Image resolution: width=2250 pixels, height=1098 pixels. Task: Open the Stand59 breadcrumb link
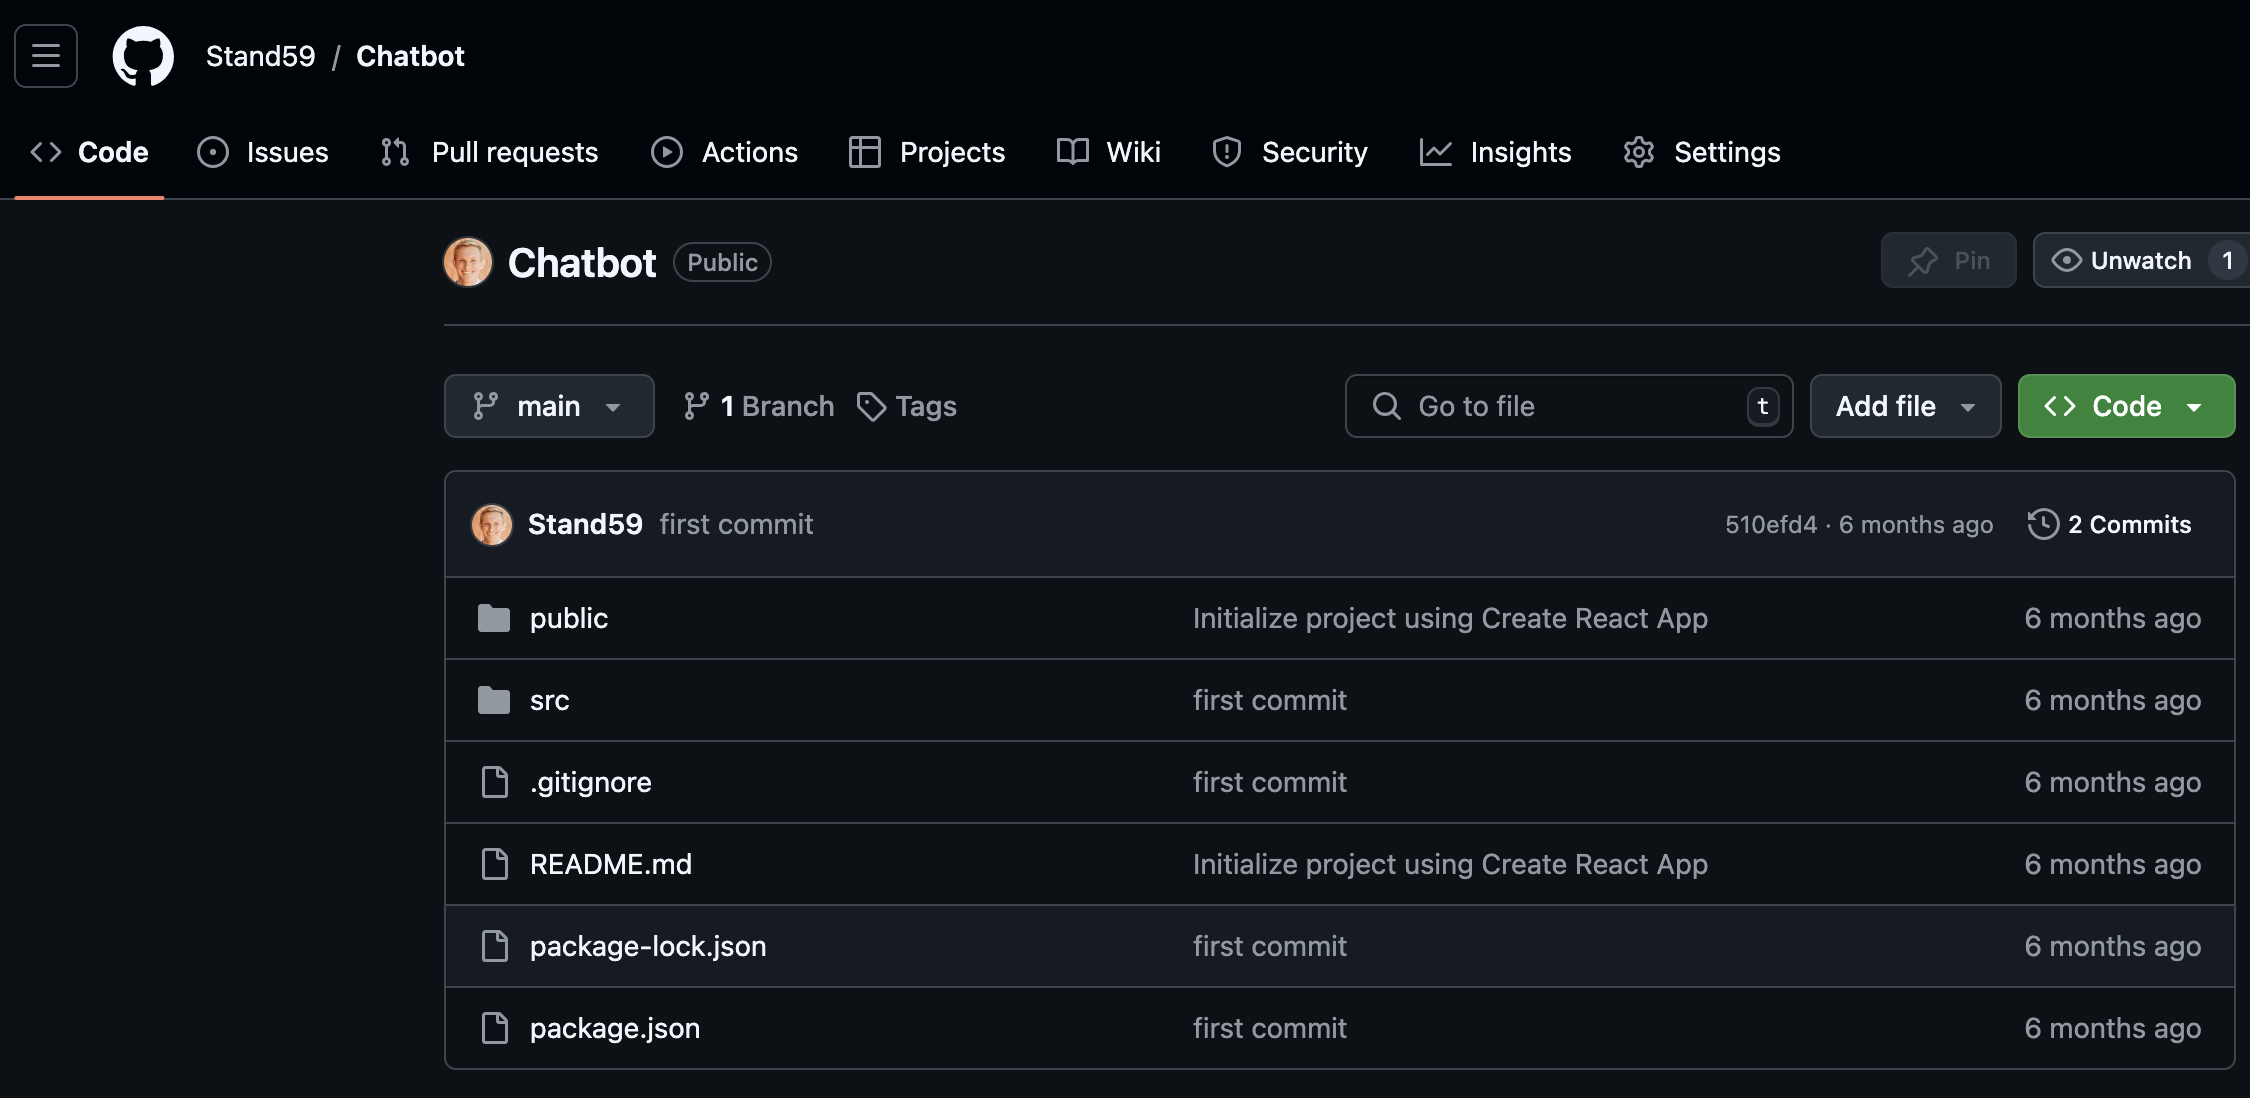pos(260,56)
